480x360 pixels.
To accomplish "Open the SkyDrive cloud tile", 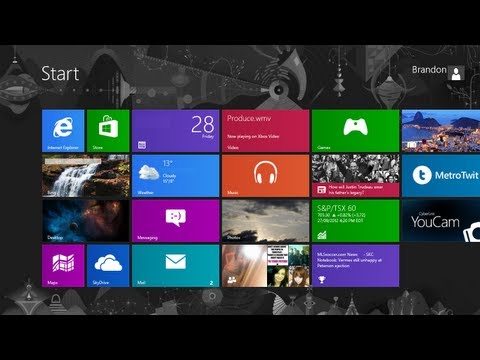I will coord(108,266).
